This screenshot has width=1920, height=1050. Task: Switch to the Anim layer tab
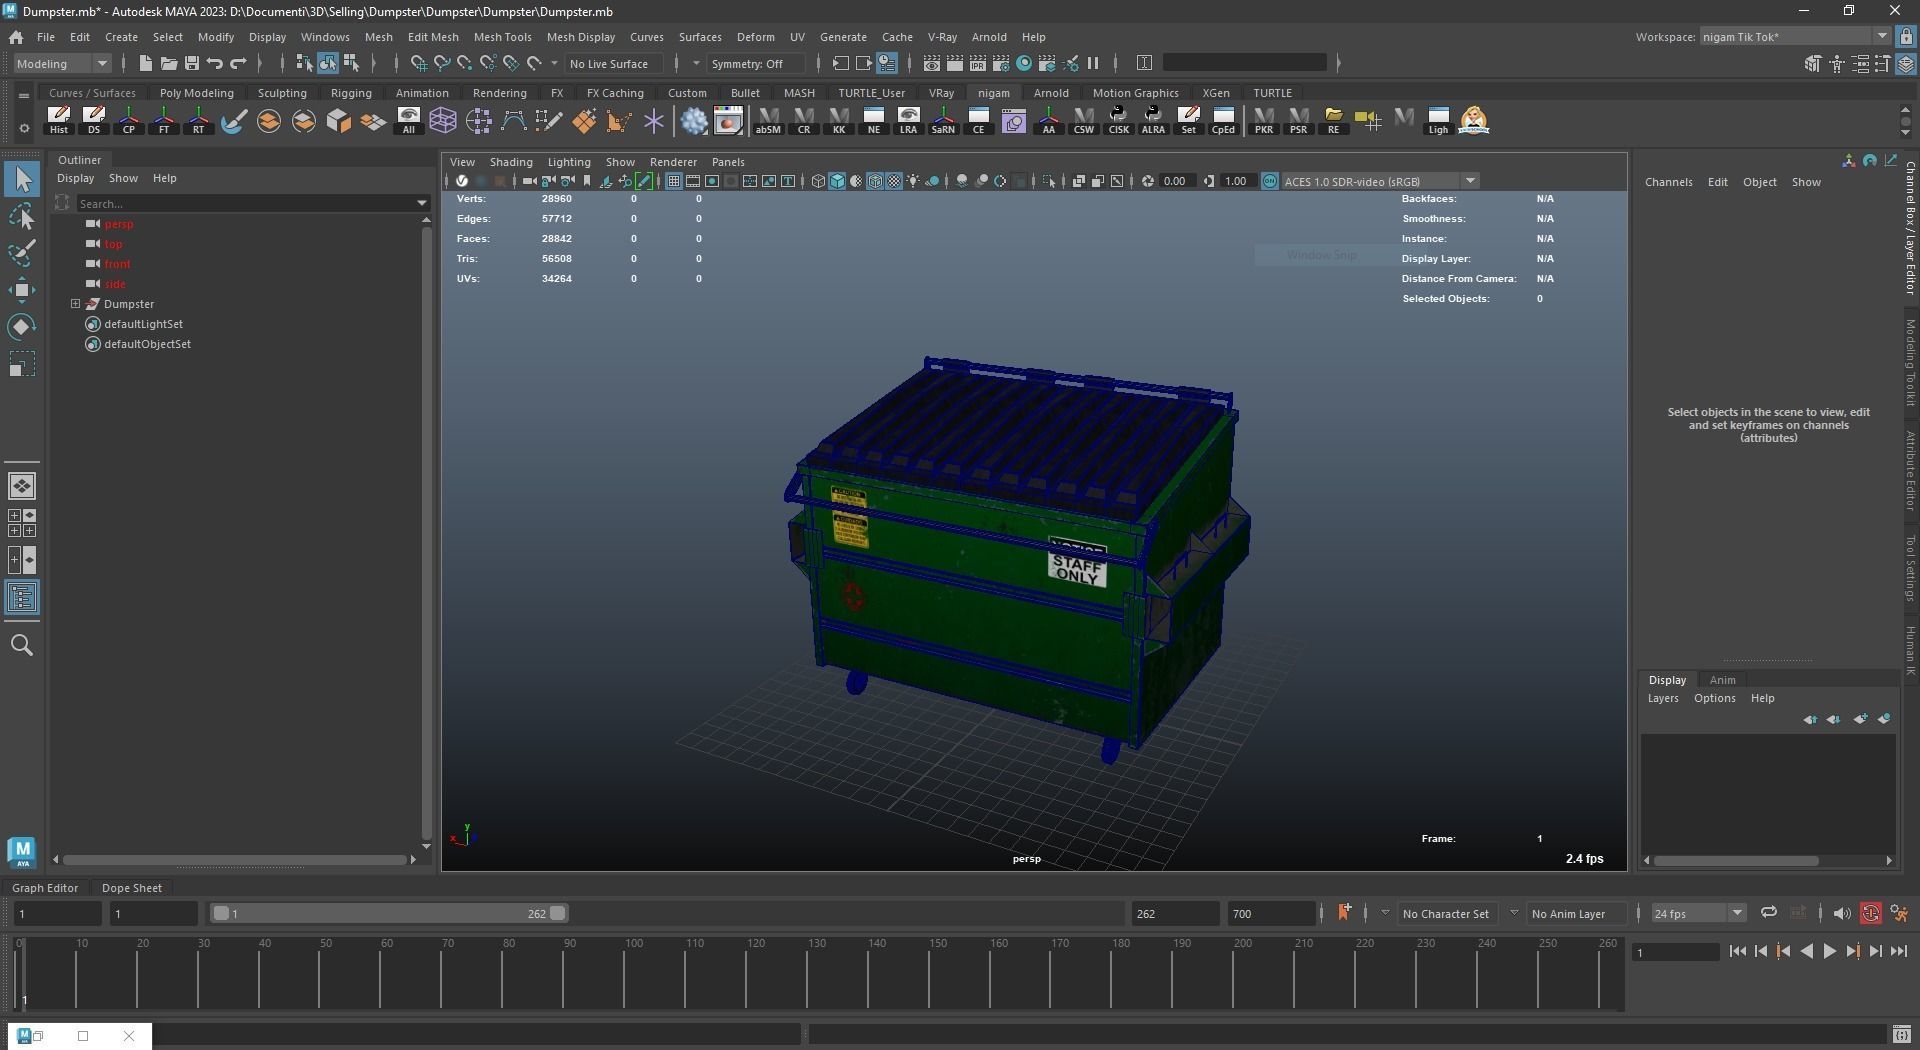coord(1722,680)
